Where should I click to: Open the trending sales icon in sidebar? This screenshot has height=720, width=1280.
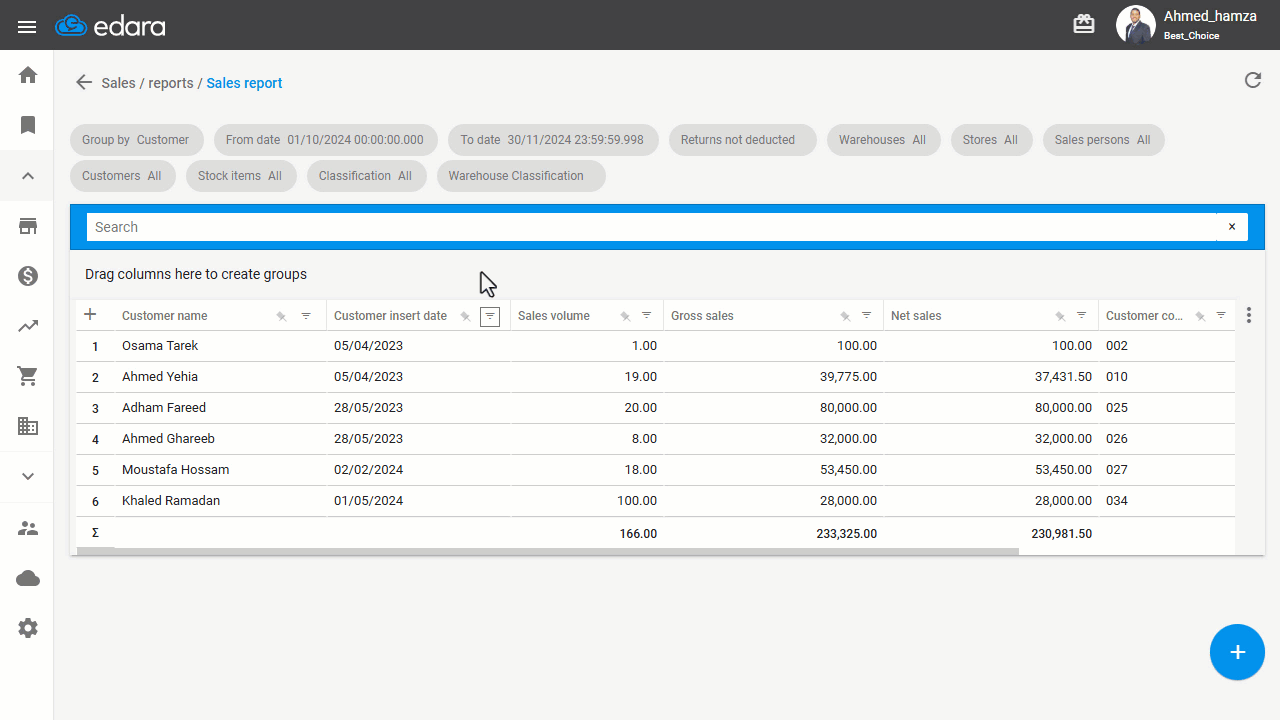click(x=28, y=326)
